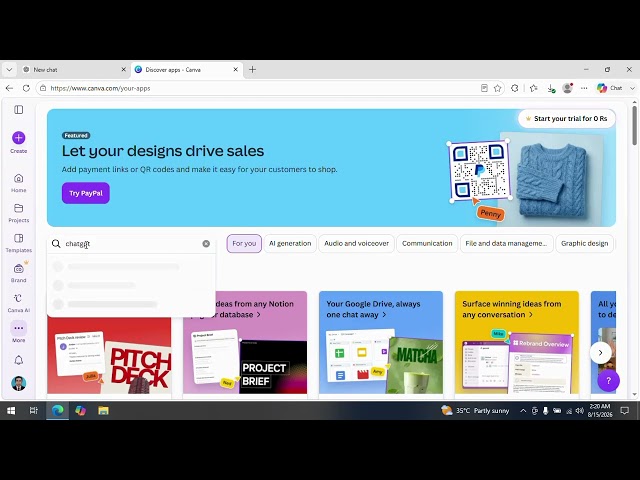The height and width of the screenshot is (480, 640).
Task: Click the page vertical scrollbar
Action: (634, 125)
